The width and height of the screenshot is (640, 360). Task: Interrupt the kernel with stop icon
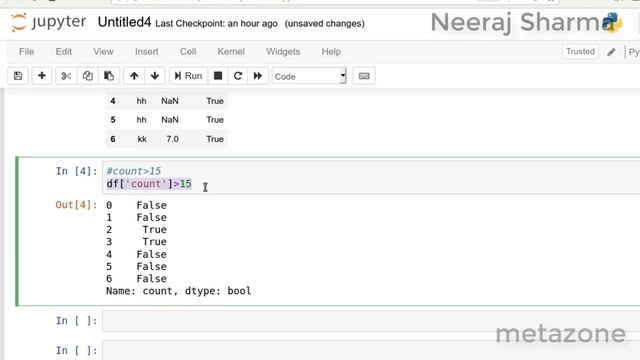coord(218,76)
